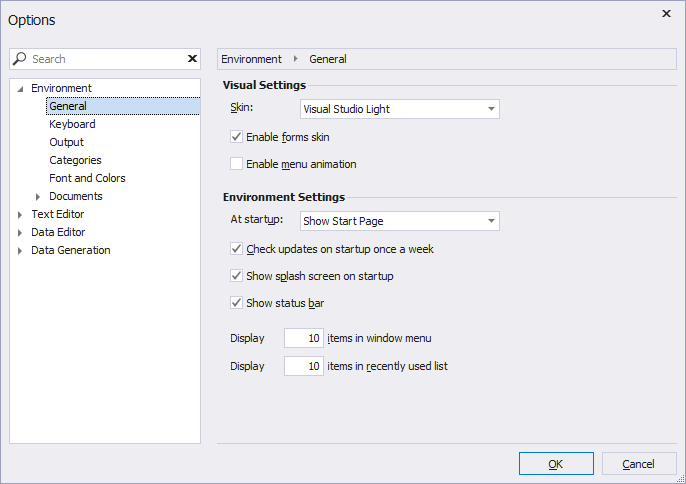Select the Data Editor tree item

click(x=58, y=232)
